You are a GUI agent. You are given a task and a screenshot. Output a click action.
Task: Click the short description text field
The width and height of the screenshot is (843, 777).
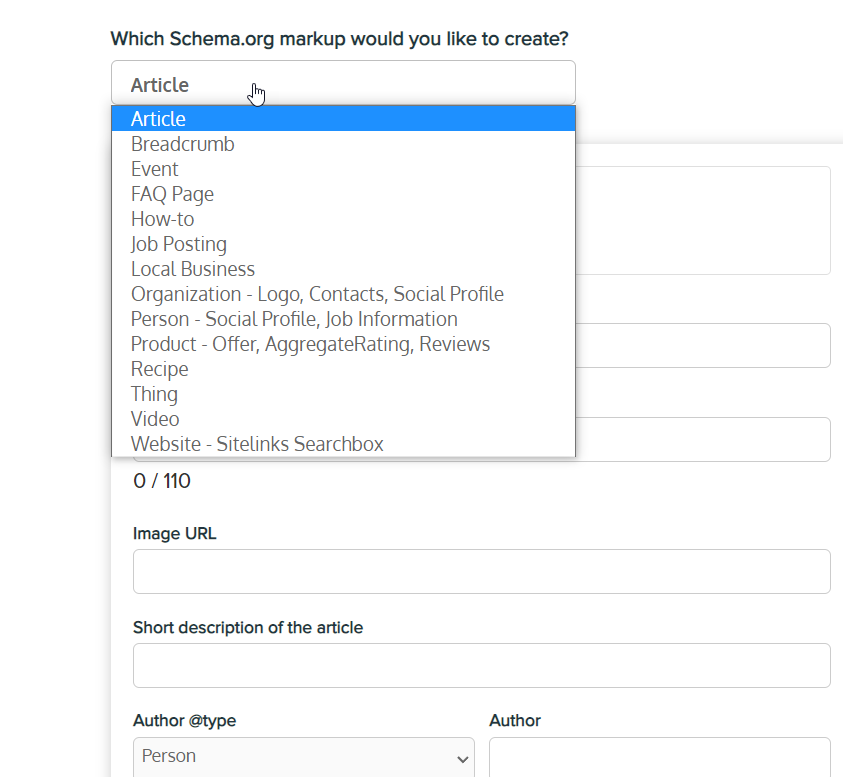tap(481, 665)
